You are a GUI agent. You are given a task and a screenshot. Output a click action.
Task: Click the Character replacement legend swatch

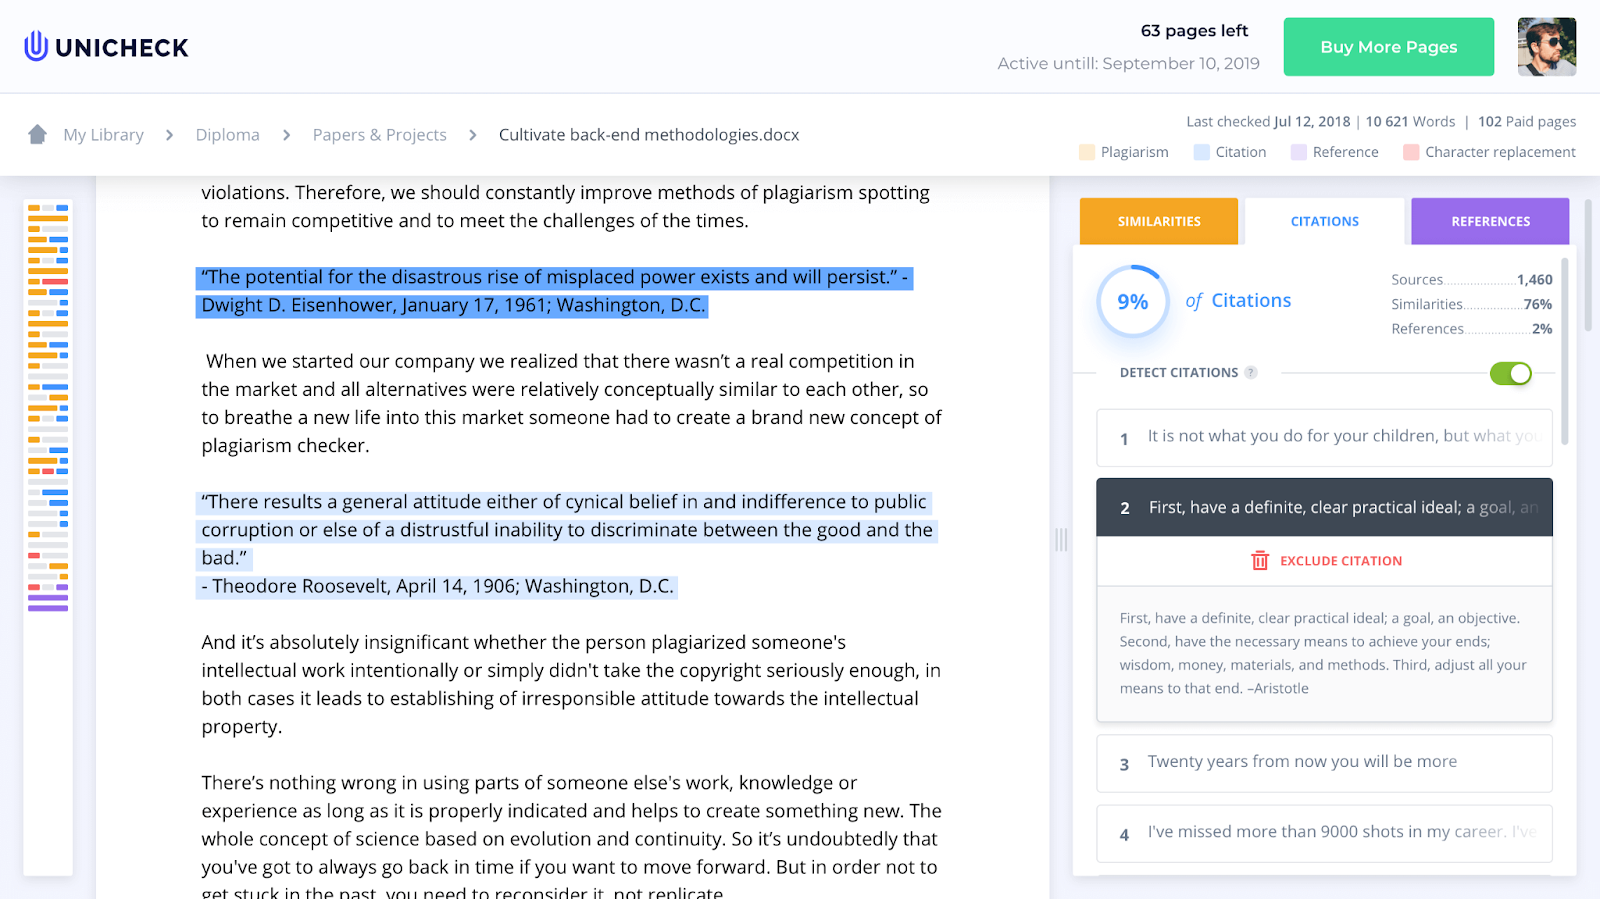click(x=1411, y=152)
